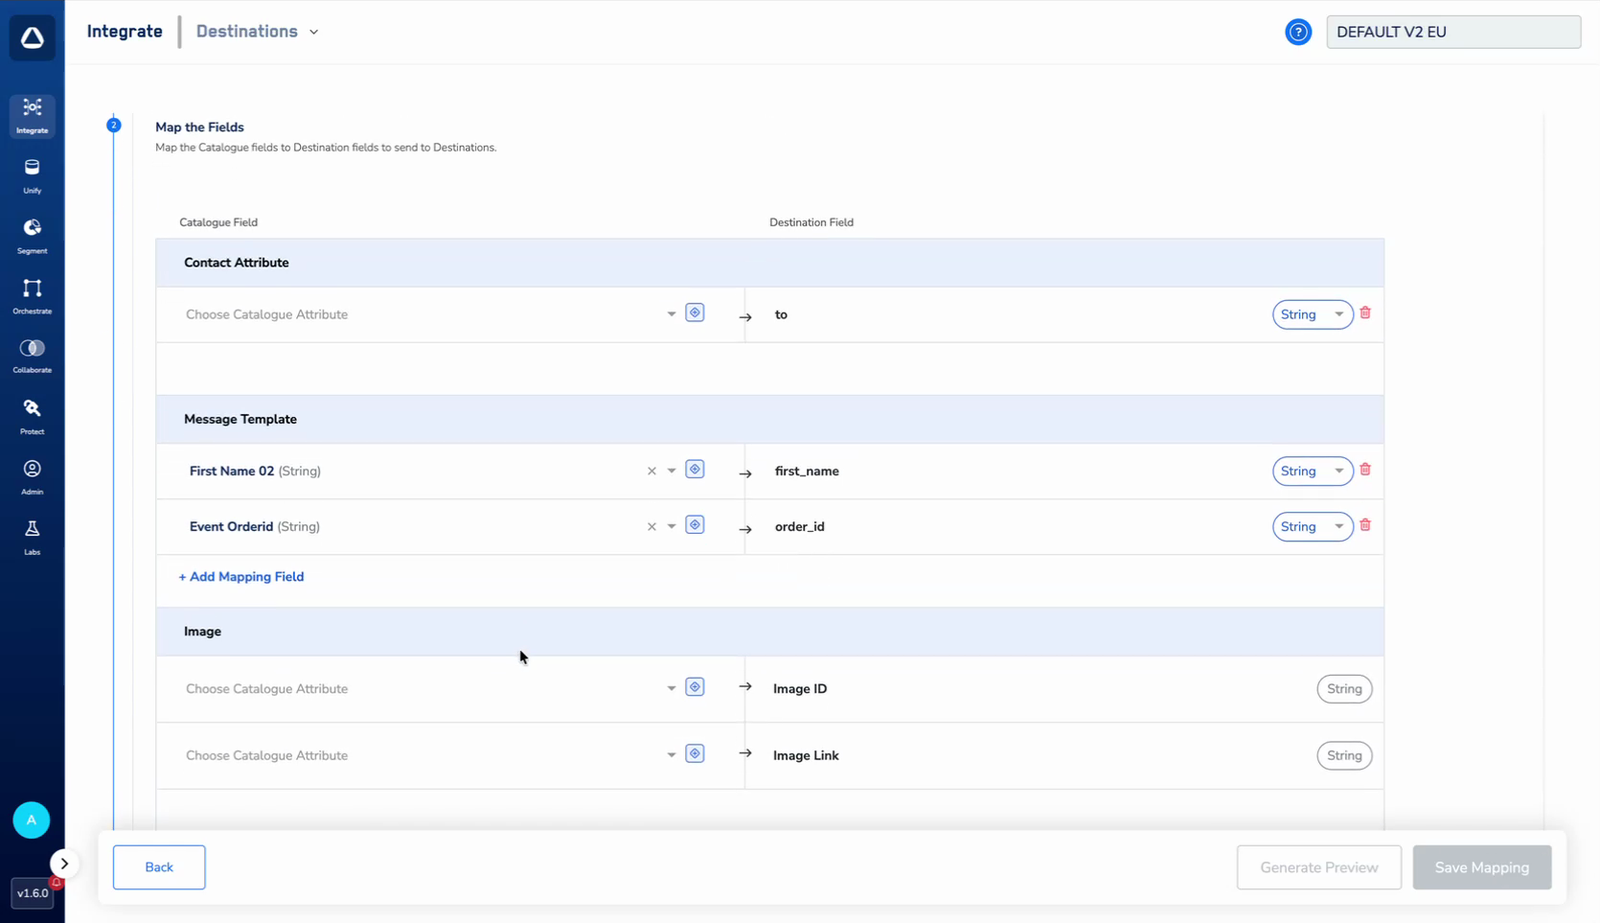This screenshot has width=1600, height=923.
Task: Open the Segment section in sidebar
Action: pos(32,236)
